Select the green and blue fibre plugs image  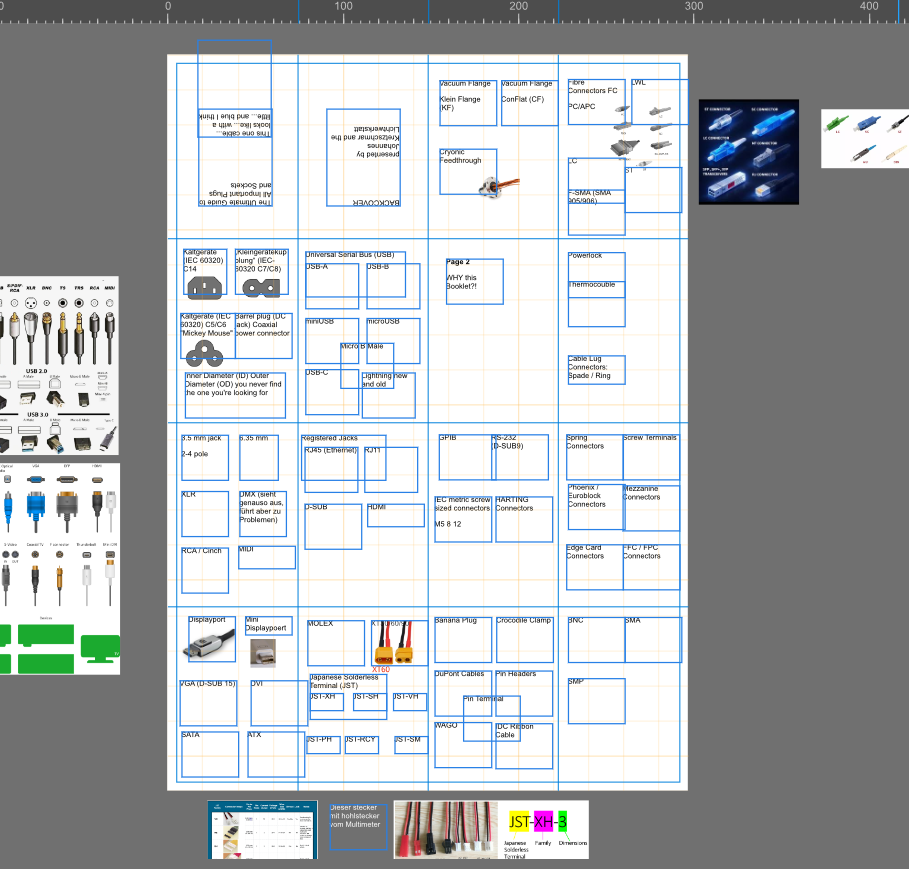click(x=865, y=139)
